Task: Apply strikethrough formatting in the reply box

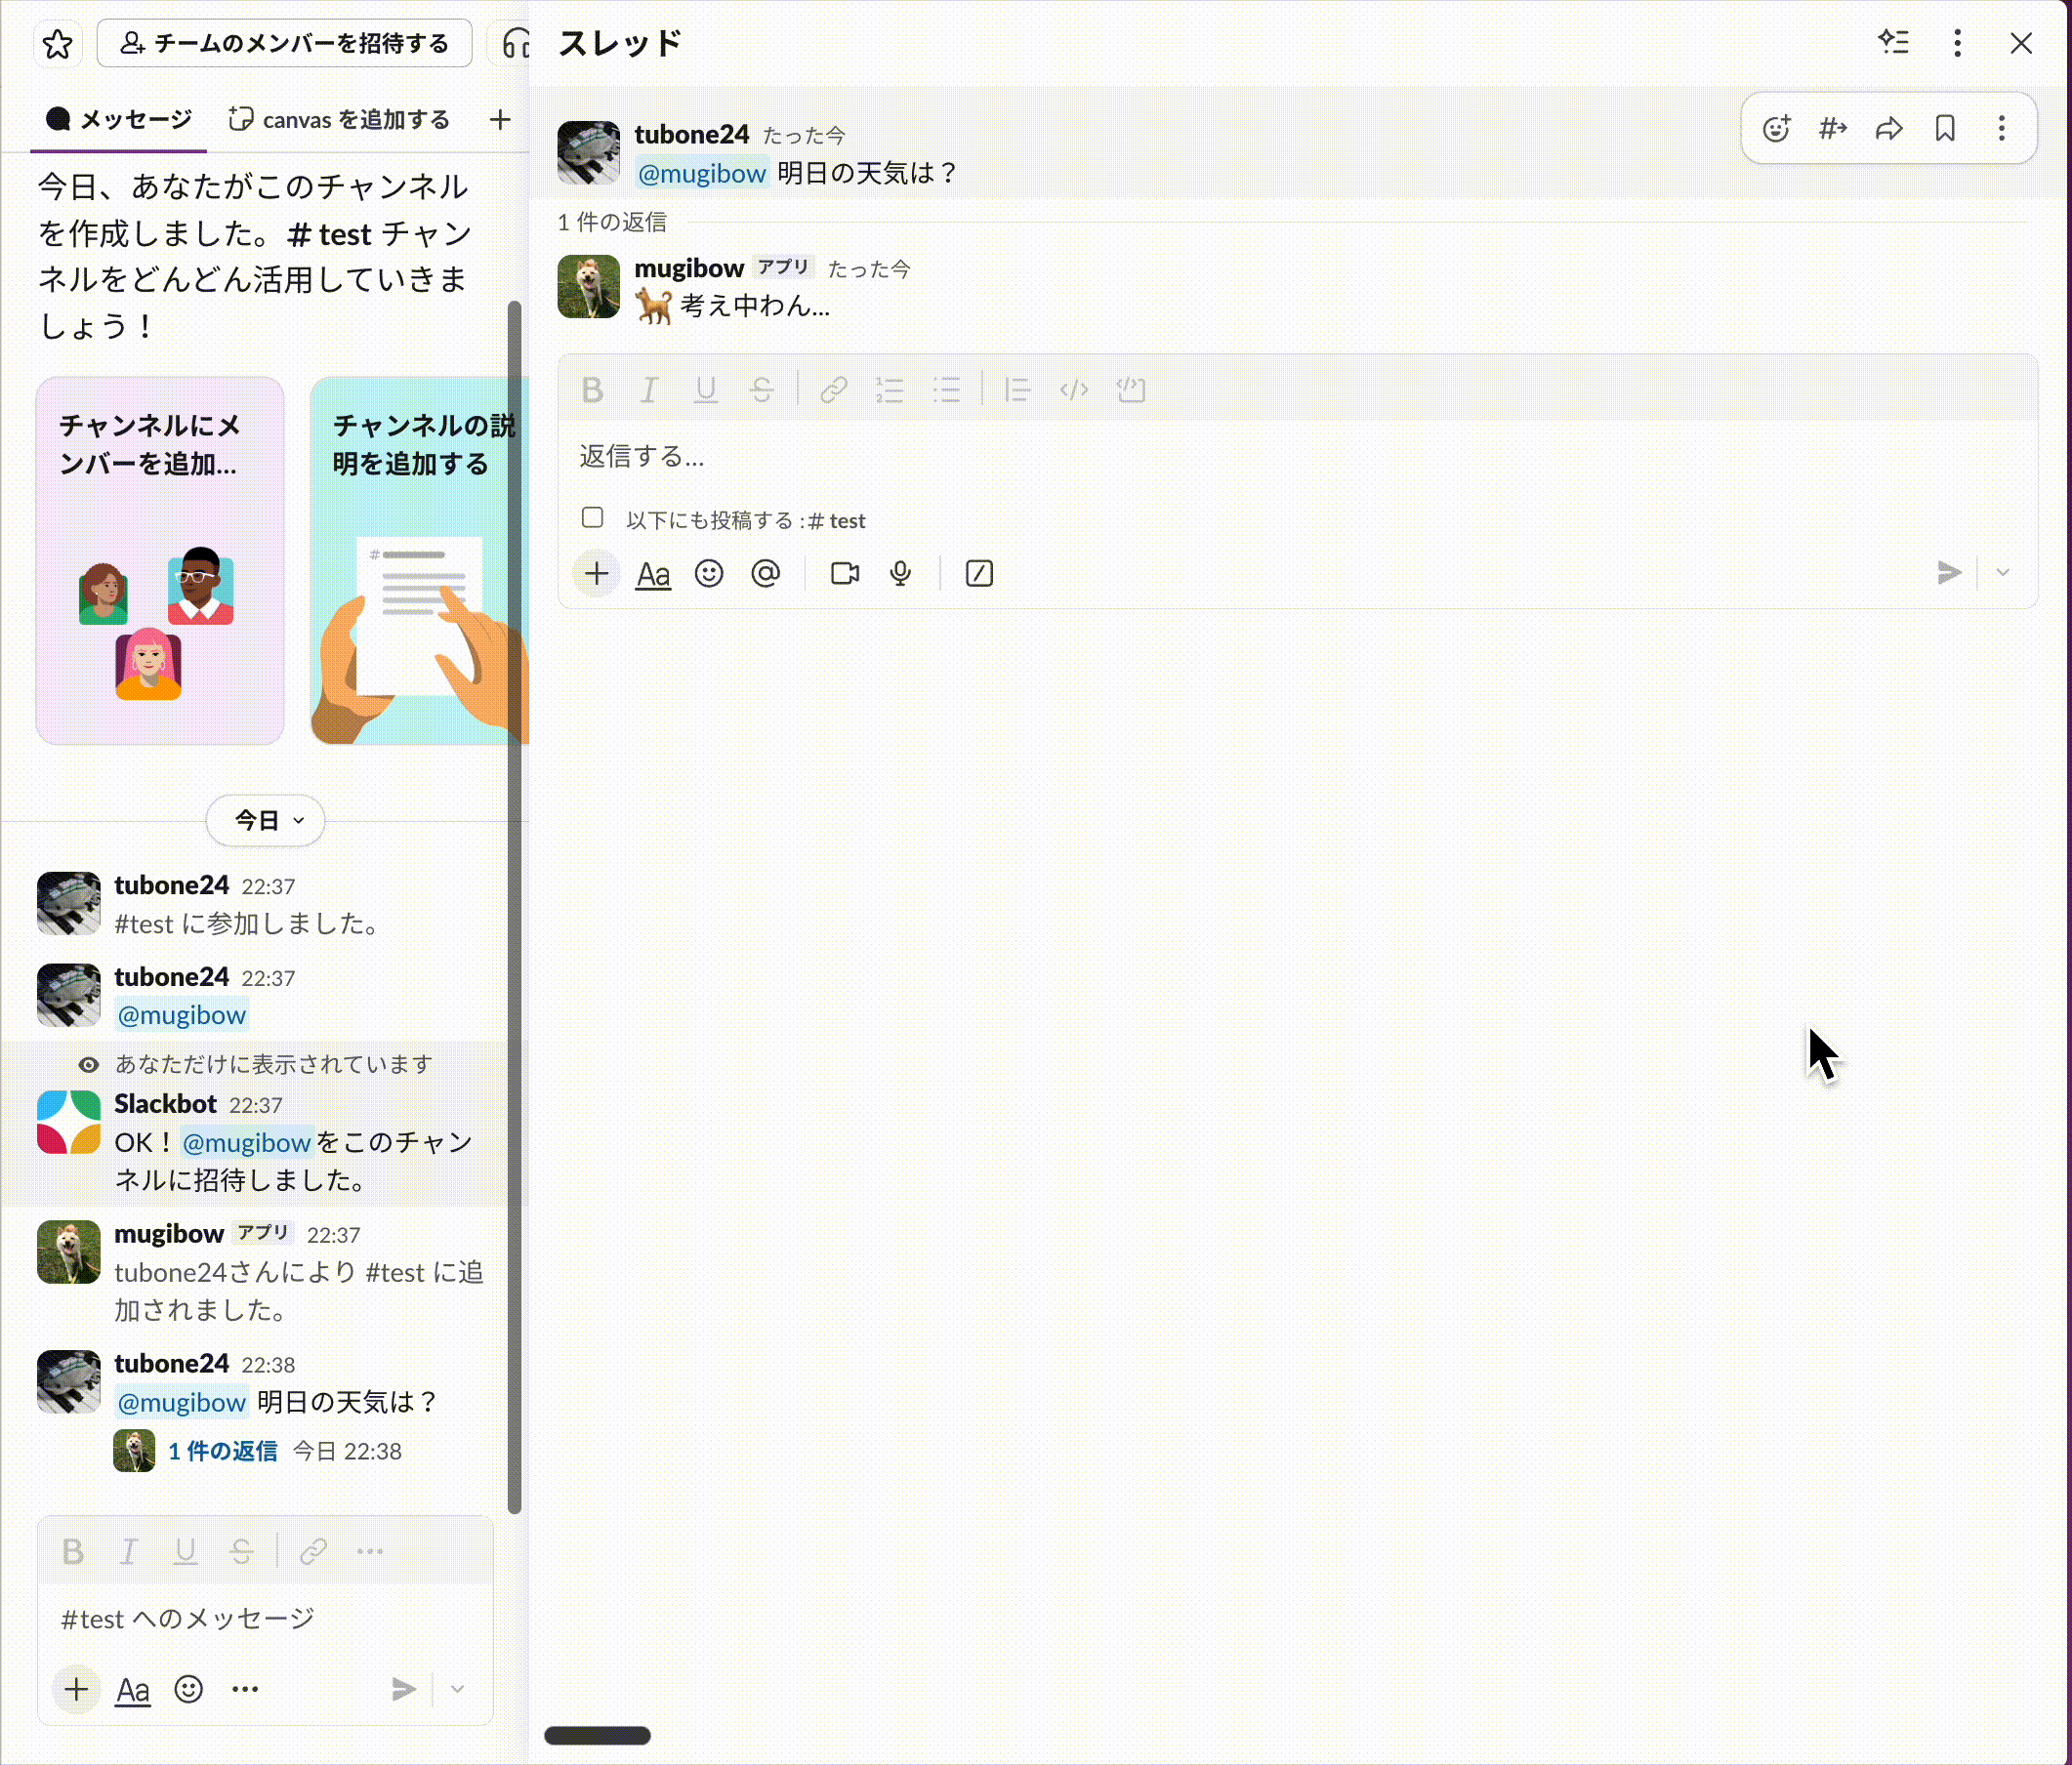Action: tap(760, 390)
